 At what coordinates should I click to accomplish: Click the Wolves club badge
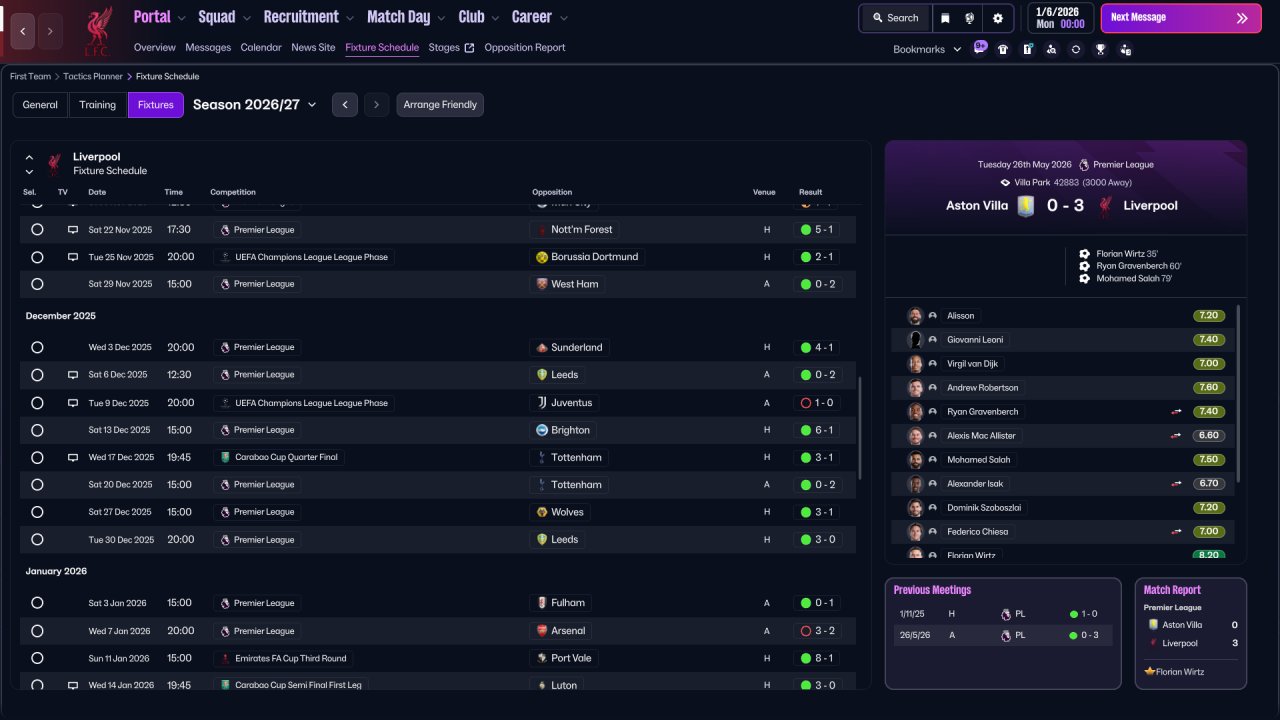coord(542,512)
